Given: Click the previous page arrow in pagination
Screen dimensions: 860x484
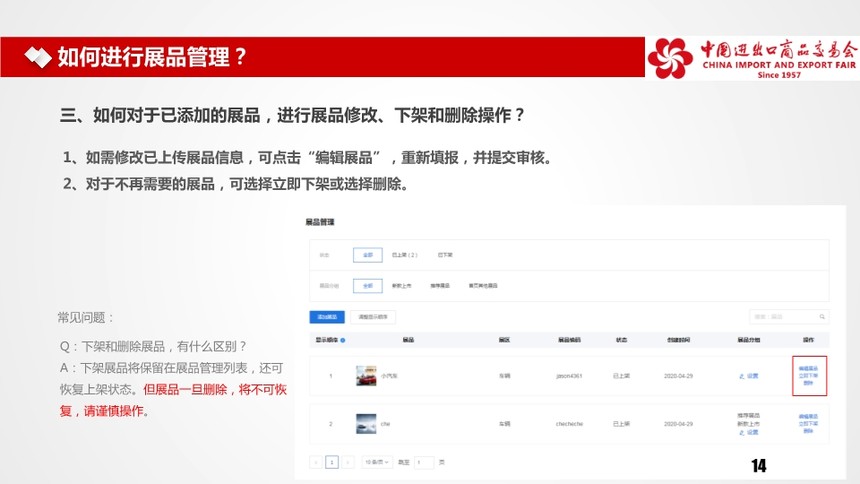Looking at the screenshot, I should click(x=316, y=462).
